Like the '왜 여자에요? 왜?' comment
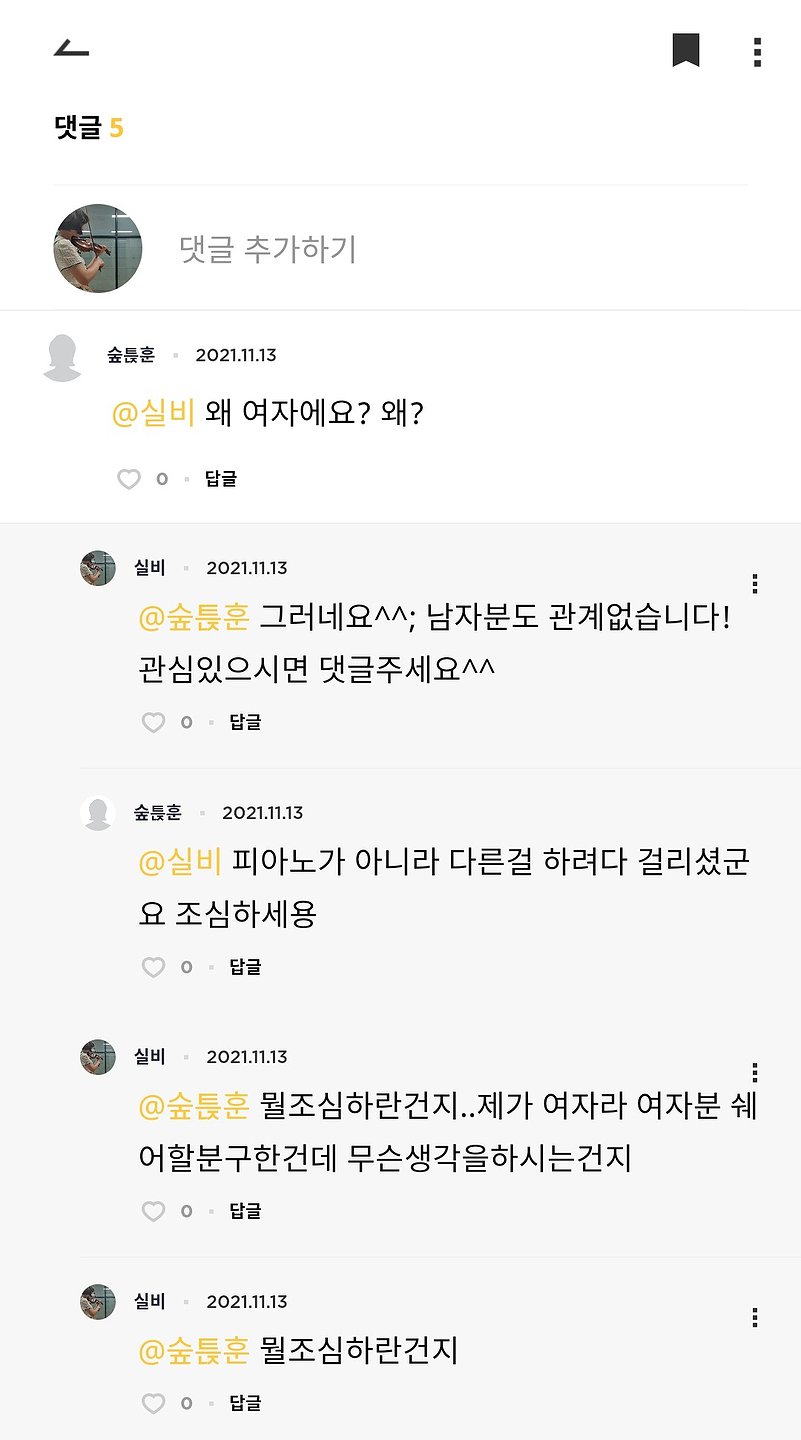 click(129, 479)
